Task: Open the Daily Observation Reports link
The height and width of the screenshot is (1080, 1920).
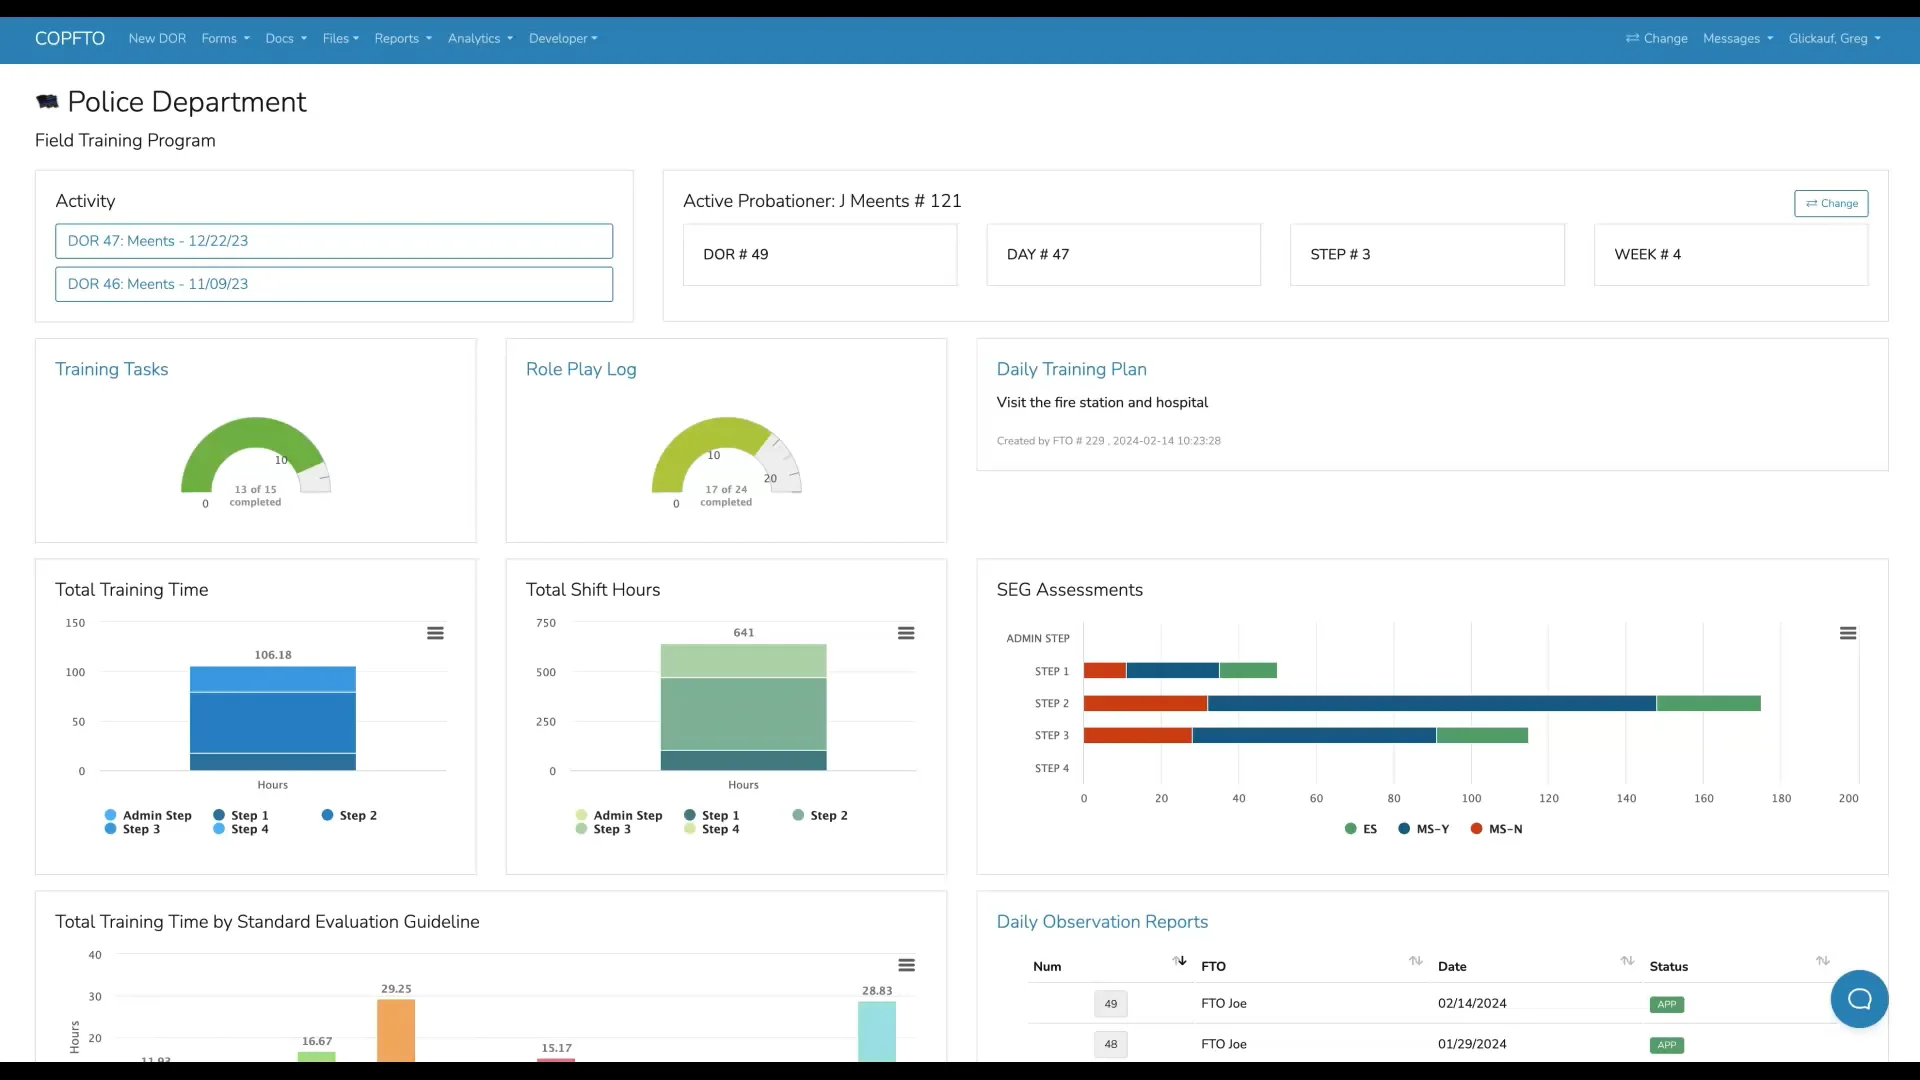Action: click(1102, 922)
